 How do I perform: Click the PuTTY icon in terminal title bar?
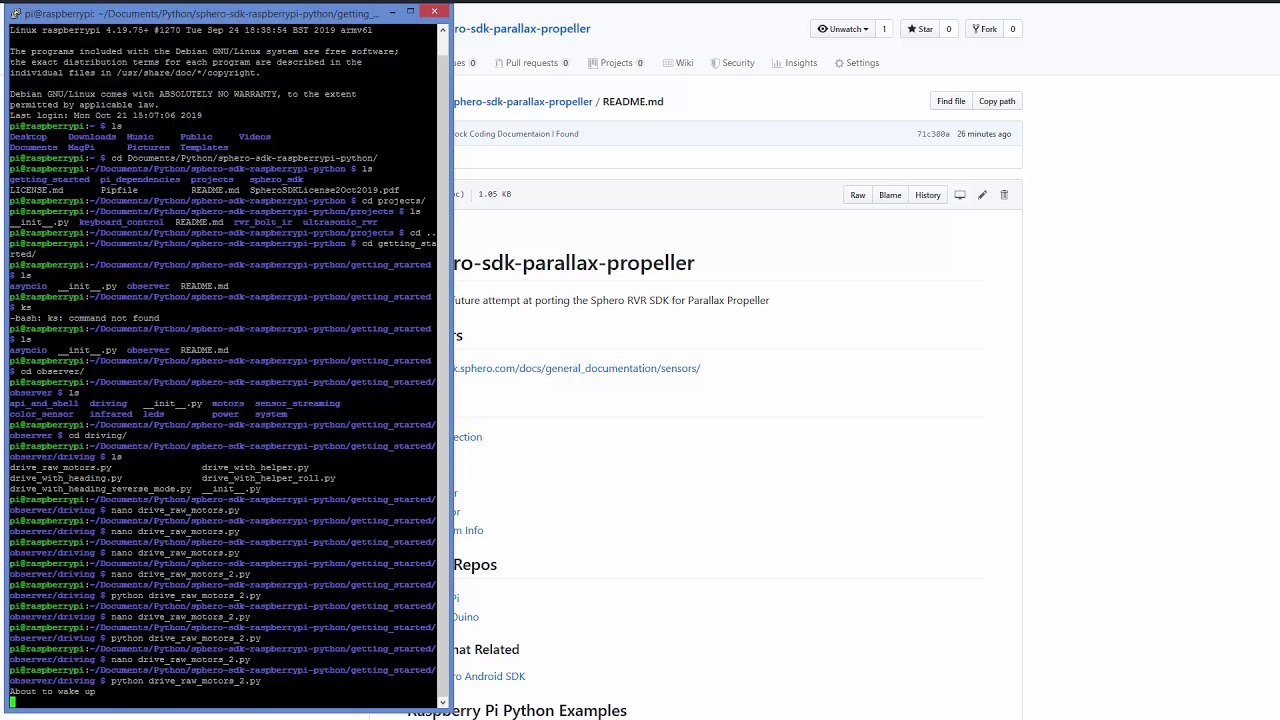15,13
